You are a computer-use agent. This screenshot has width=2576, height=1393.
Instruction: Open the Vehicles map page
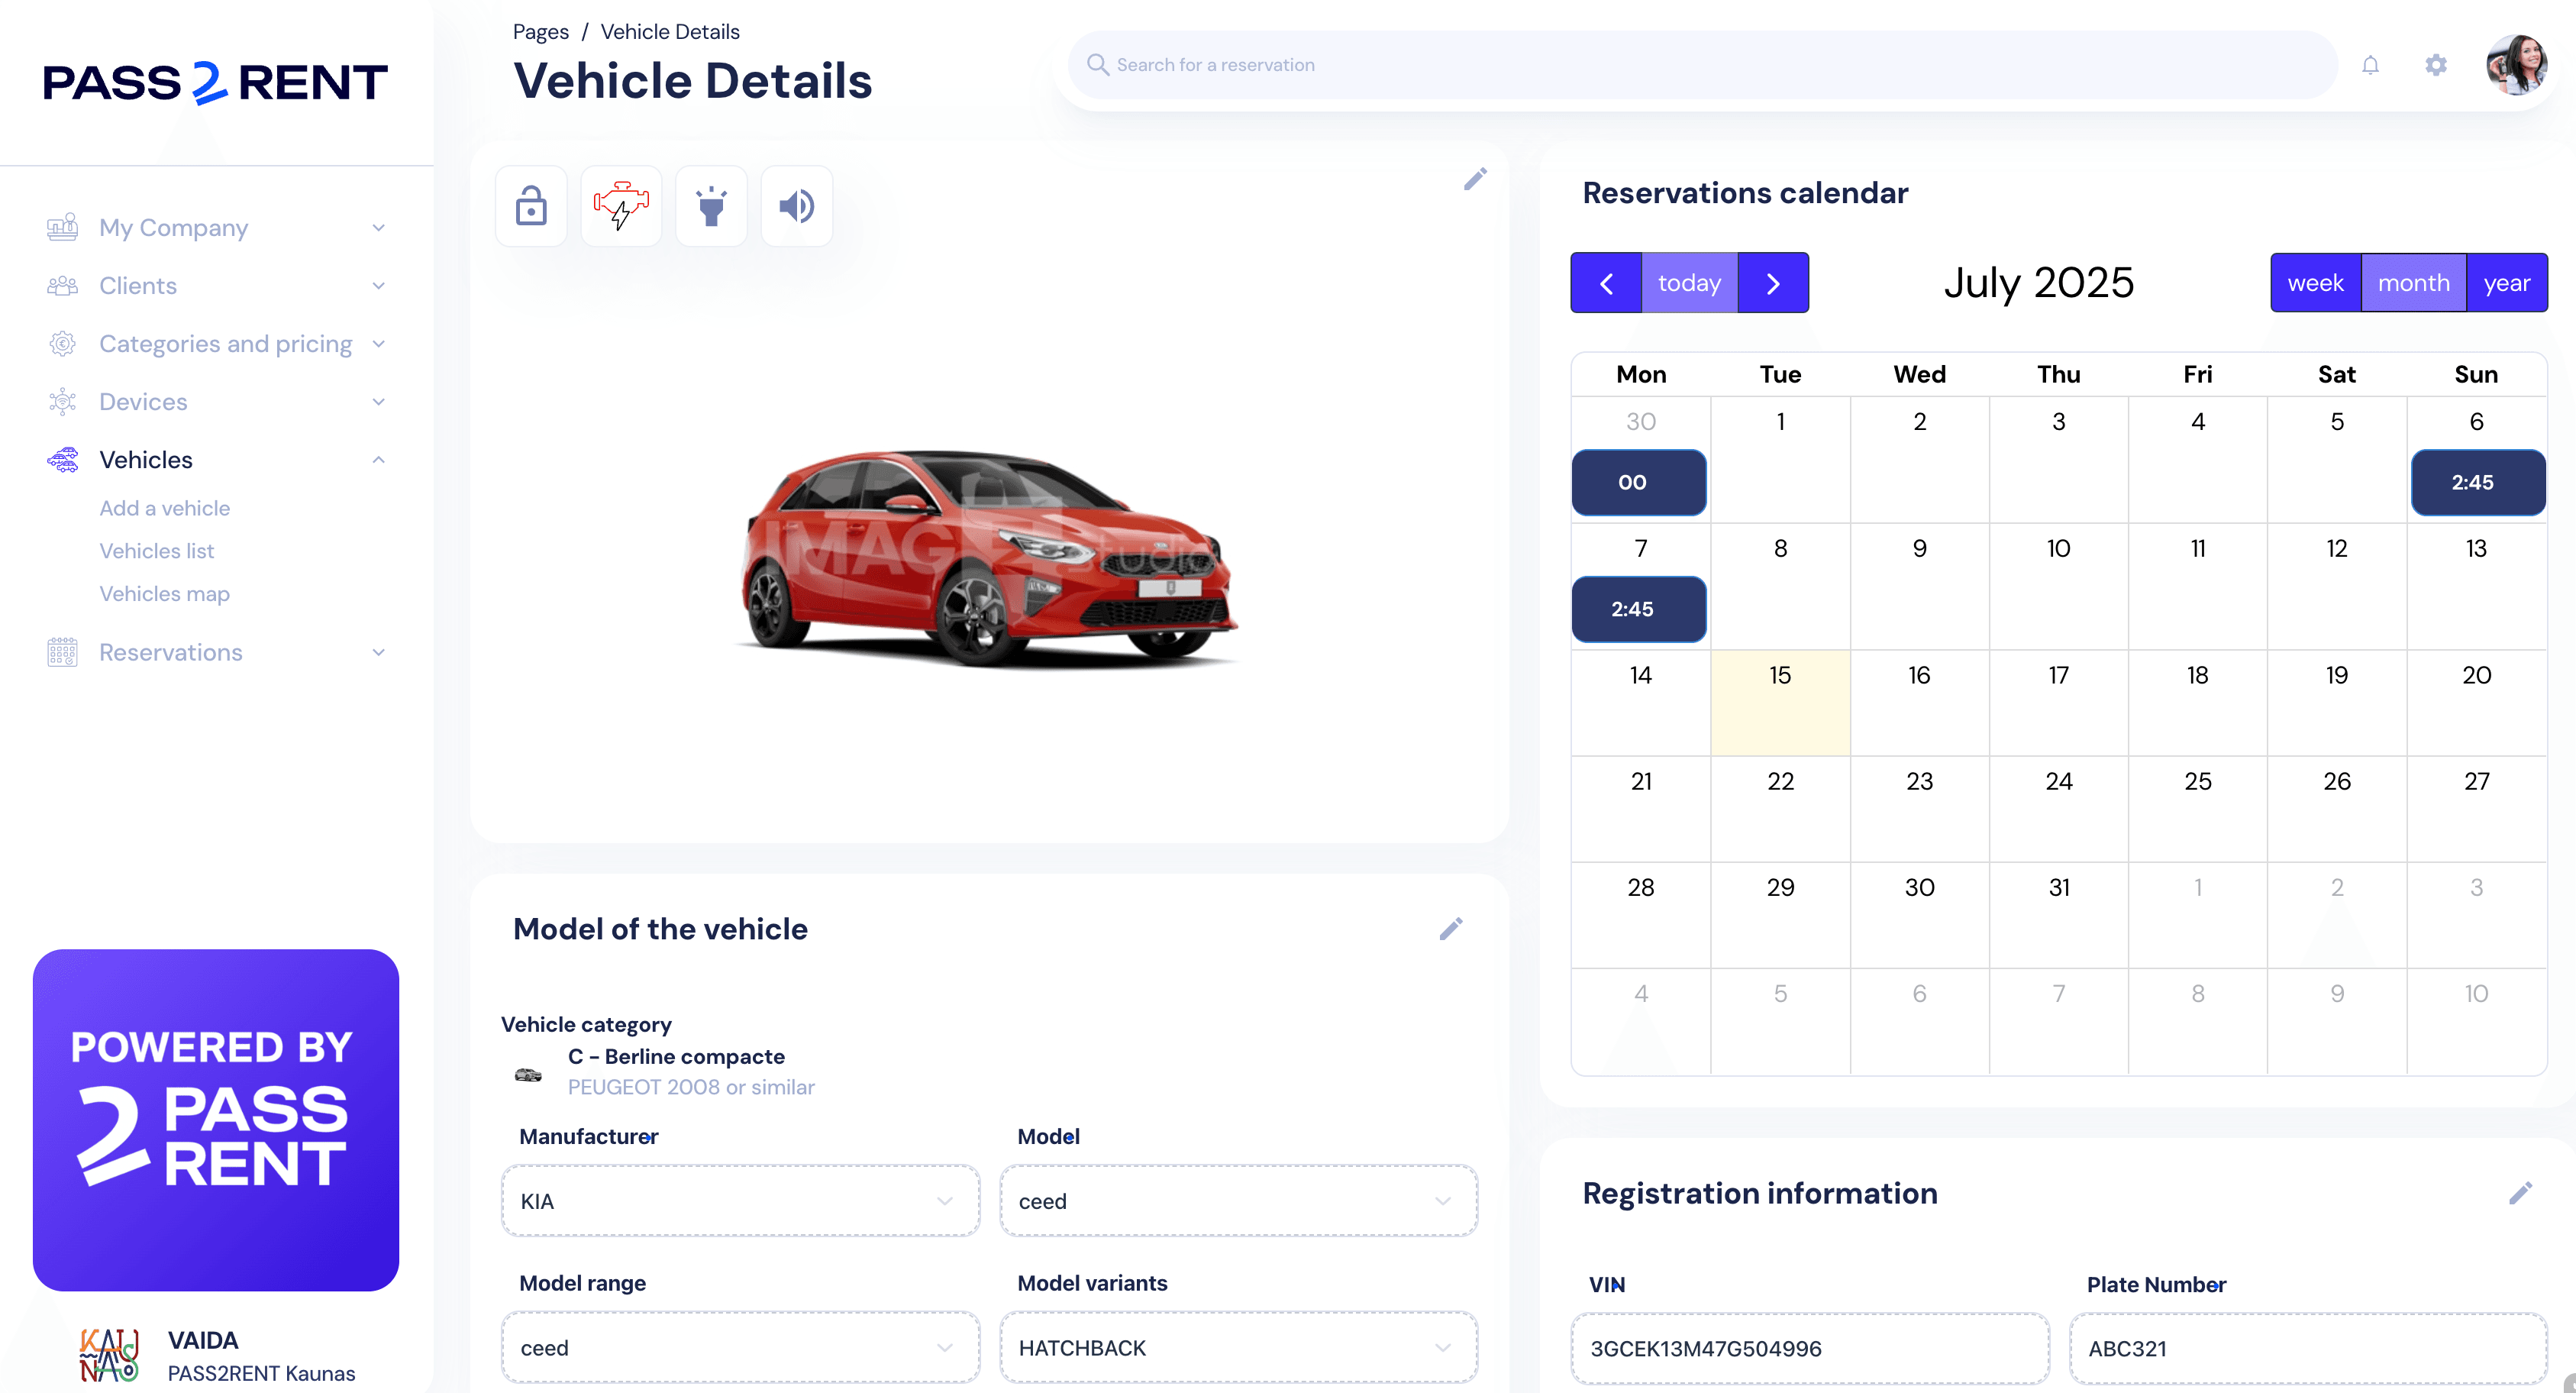(x=165, y=593)
